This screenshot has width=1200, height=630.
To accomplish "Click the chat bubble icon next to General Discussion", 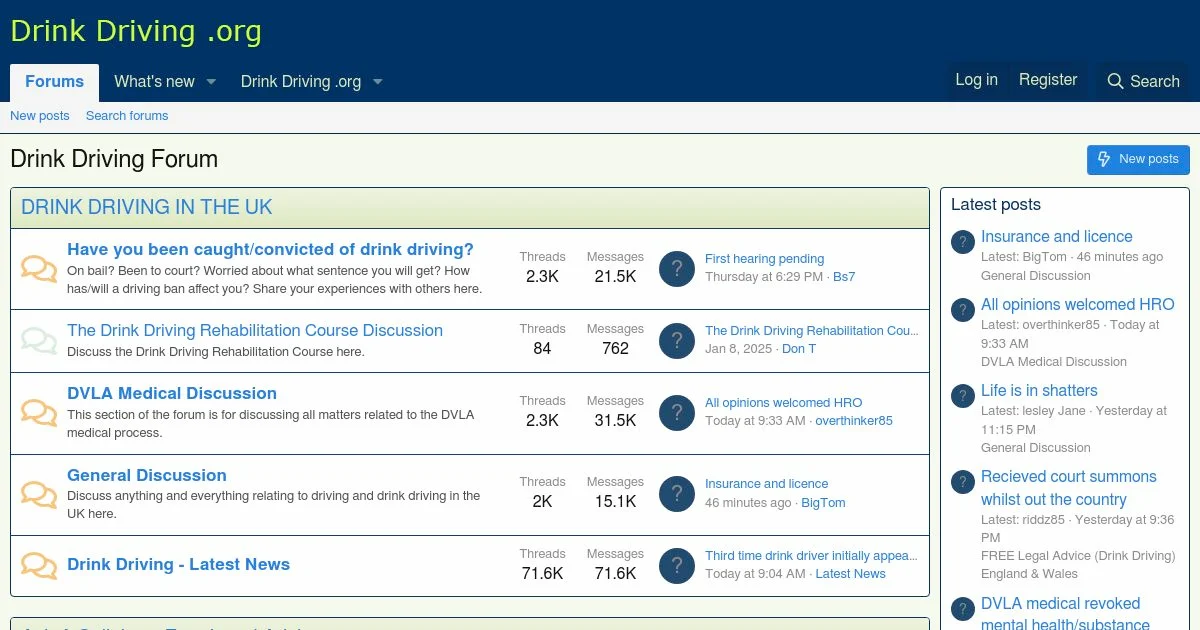I will point(39,494).
